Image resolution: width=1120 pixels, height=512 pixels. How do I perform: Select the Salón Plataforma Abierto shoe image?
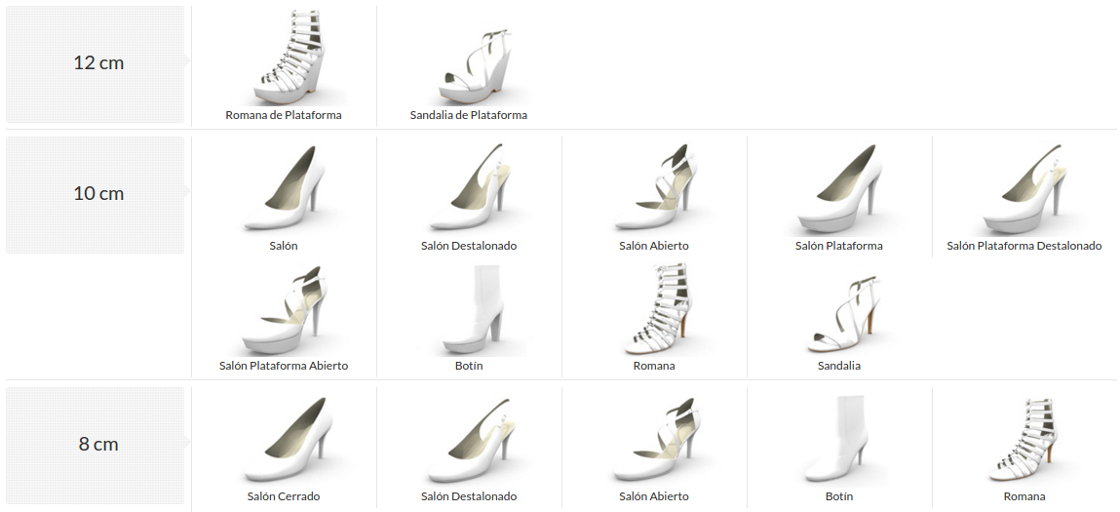click(284, 310)
